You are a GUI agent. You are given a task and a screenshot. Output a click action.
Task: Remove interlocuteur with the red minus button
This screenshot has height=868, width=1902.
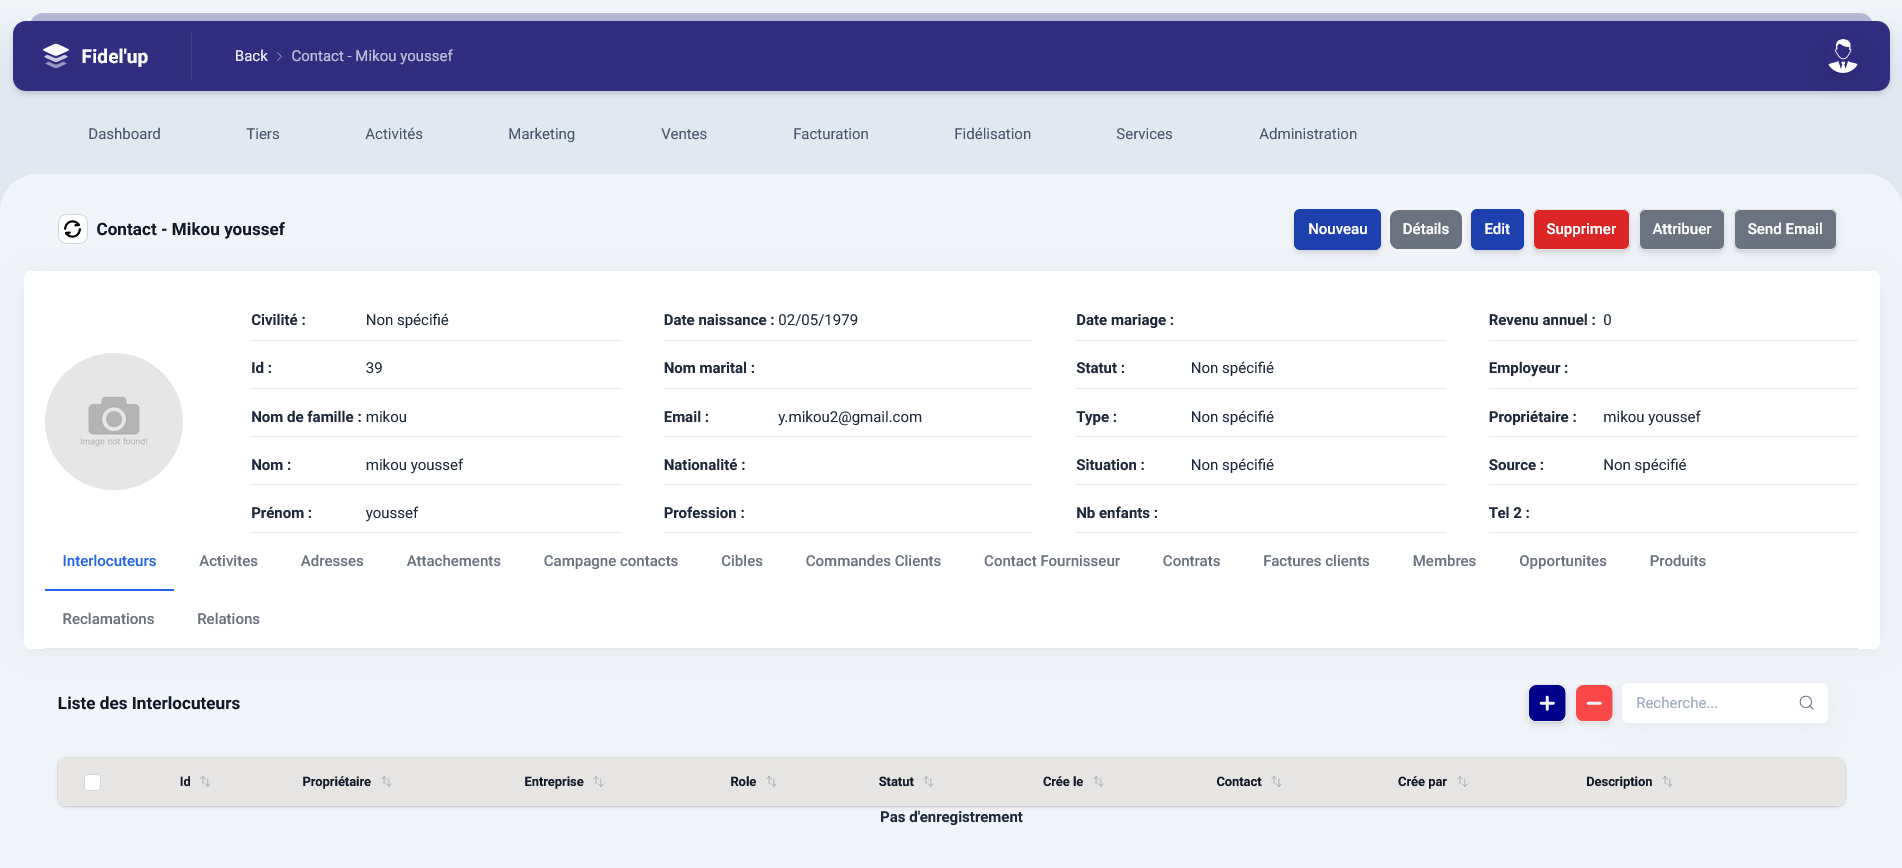coord(1593,703)
